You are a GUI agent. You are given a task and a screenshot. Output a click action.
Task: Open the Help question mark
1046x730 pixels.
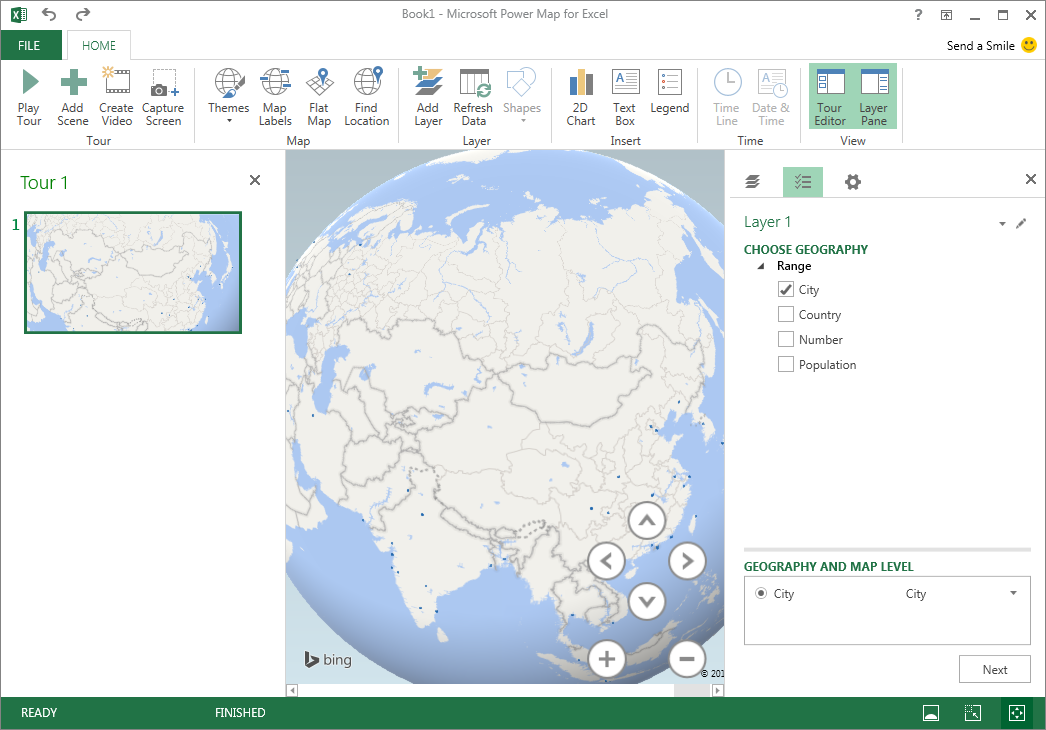pyautogui.click(x=918, y=15)
